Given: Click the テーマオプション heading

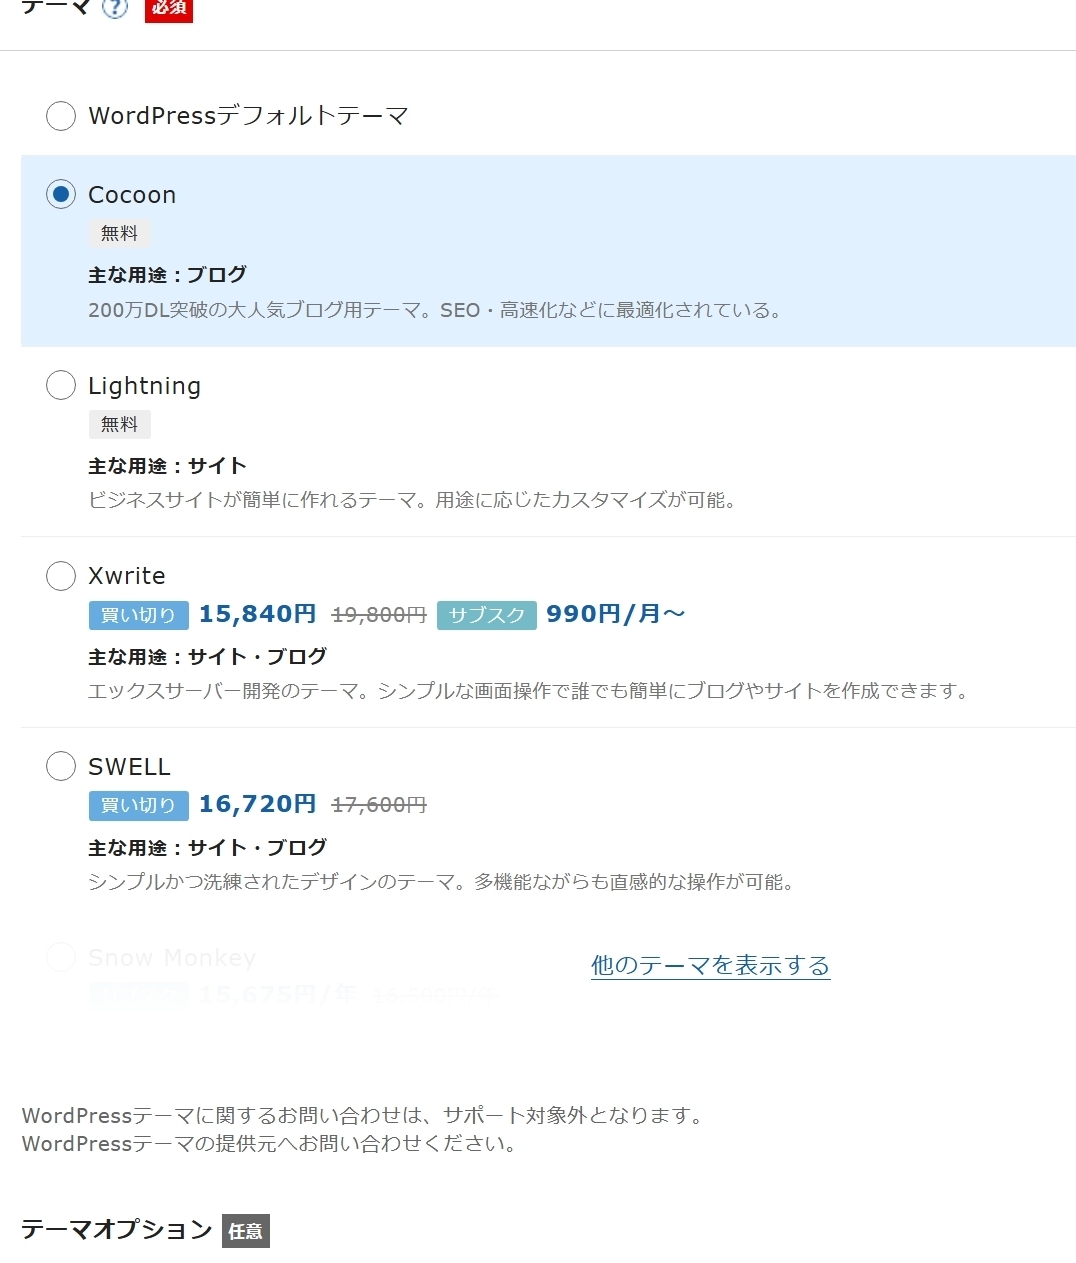Looking at the screenshot, I should pyautogui.click(x=117, y=1229).
